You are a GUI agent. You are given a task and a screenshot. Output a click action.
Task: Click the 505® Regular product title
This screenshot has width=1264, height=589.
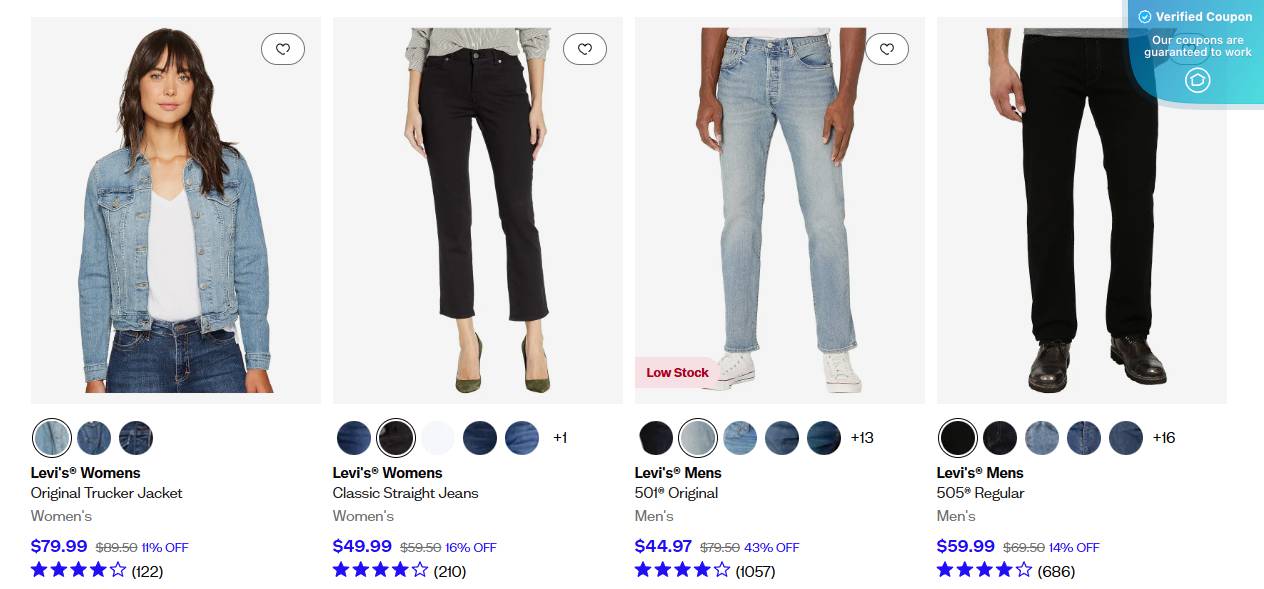click(x=980, y=492)
